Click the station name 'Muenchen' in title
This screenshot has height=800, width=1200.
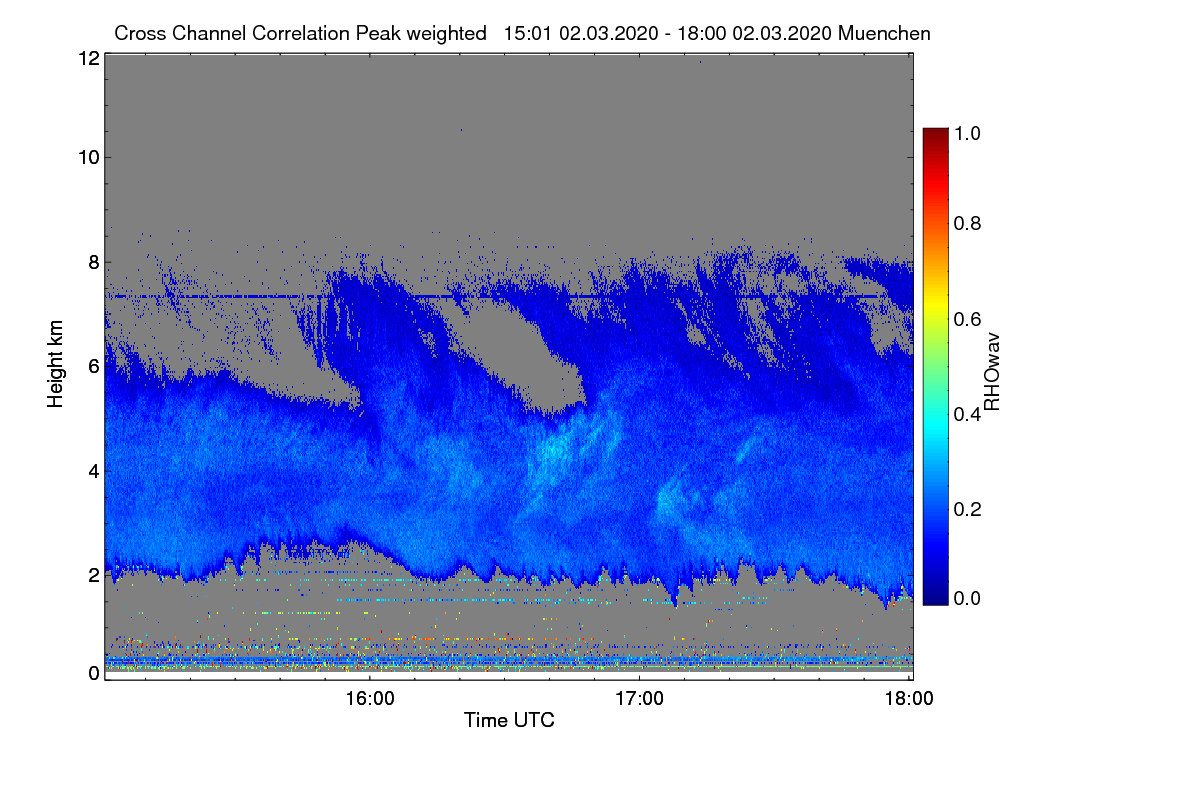click(x=885, y=33)
